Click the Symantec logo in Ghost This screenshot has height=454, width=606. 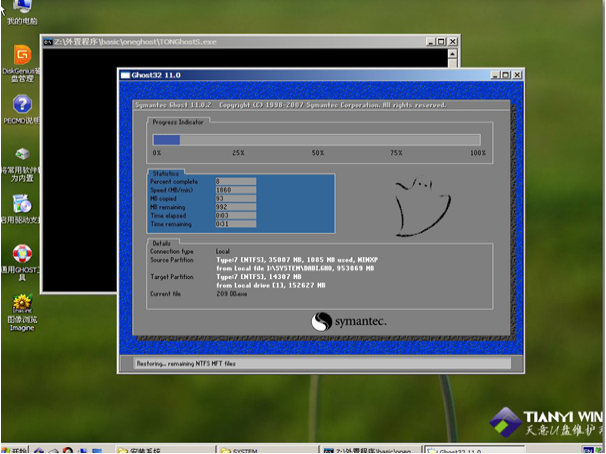(x=347, y=321)
